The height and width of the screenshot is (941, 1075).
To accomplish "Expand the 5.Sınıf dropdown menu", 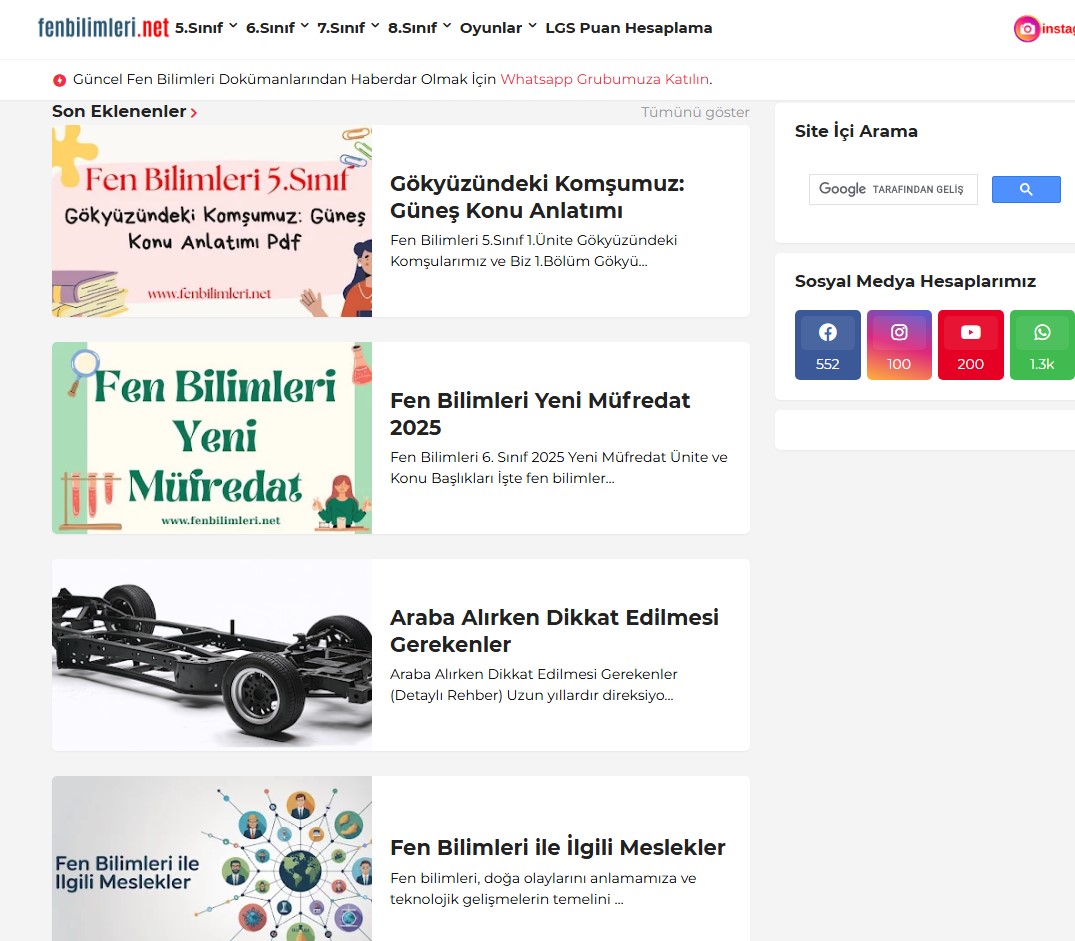I will pos(206,28).
